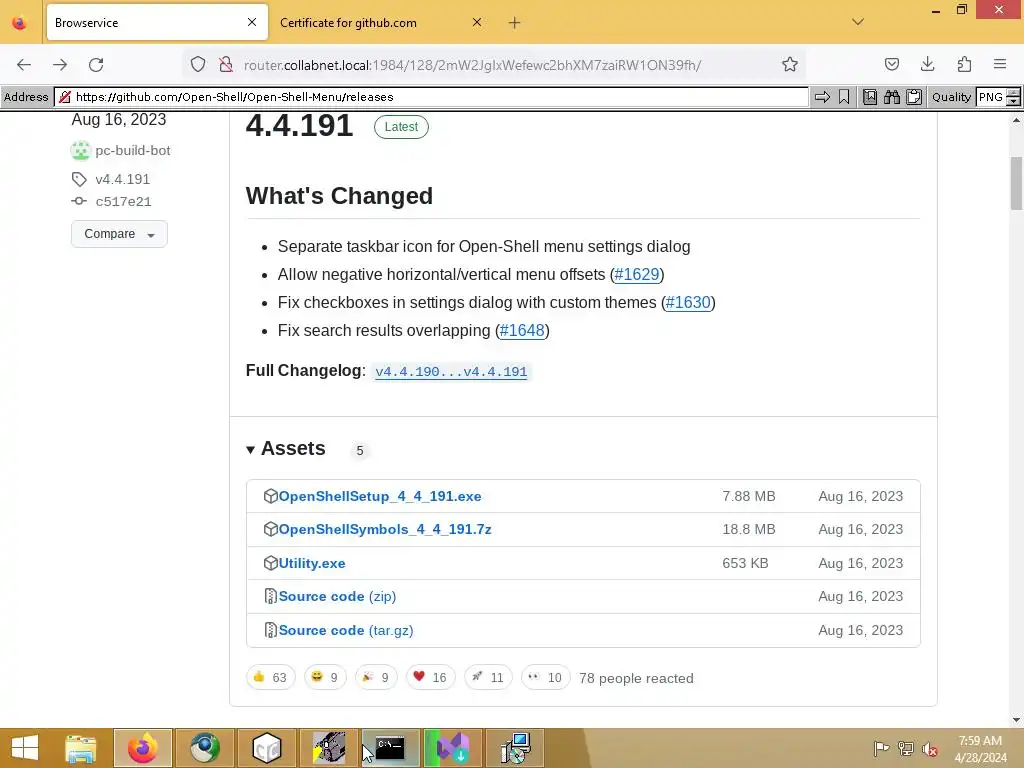
Task: Go back with Firefox back arrow
Action: pyautogui.click(x=24, y=65)
